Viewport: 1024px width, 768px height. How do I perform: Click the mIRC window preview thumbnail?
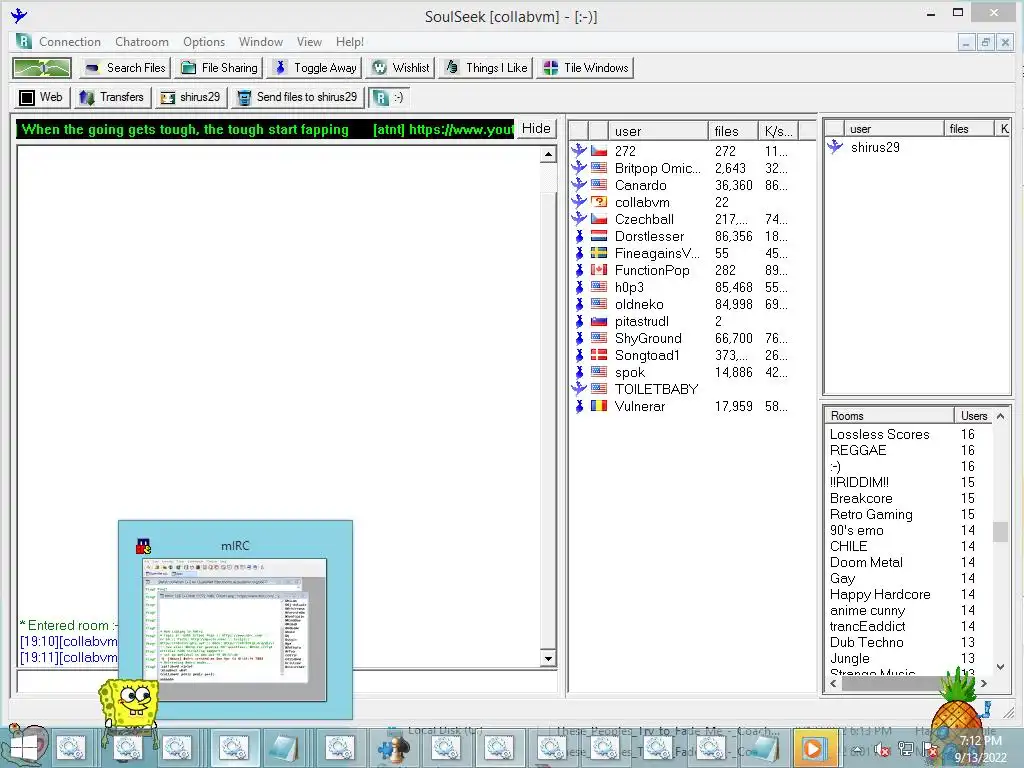click(x=235, y=630)
